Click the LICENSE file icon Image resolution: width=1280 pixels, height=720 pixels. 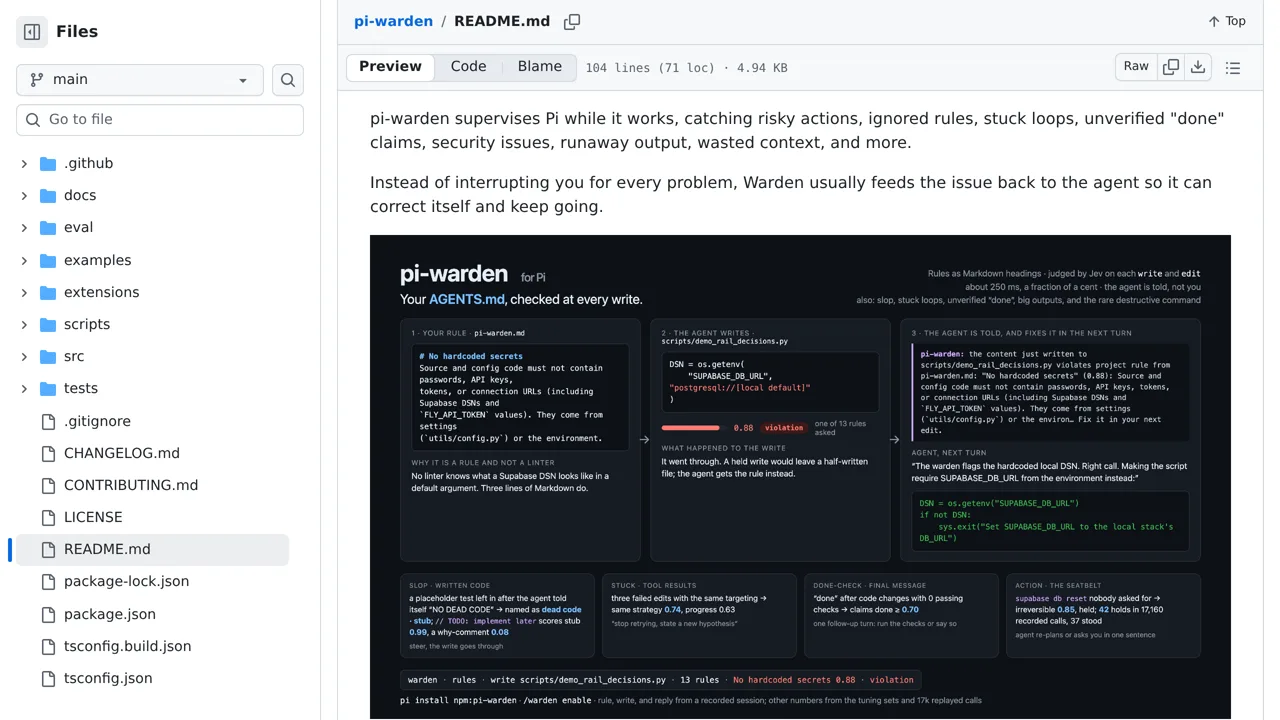tap(48, 517)
